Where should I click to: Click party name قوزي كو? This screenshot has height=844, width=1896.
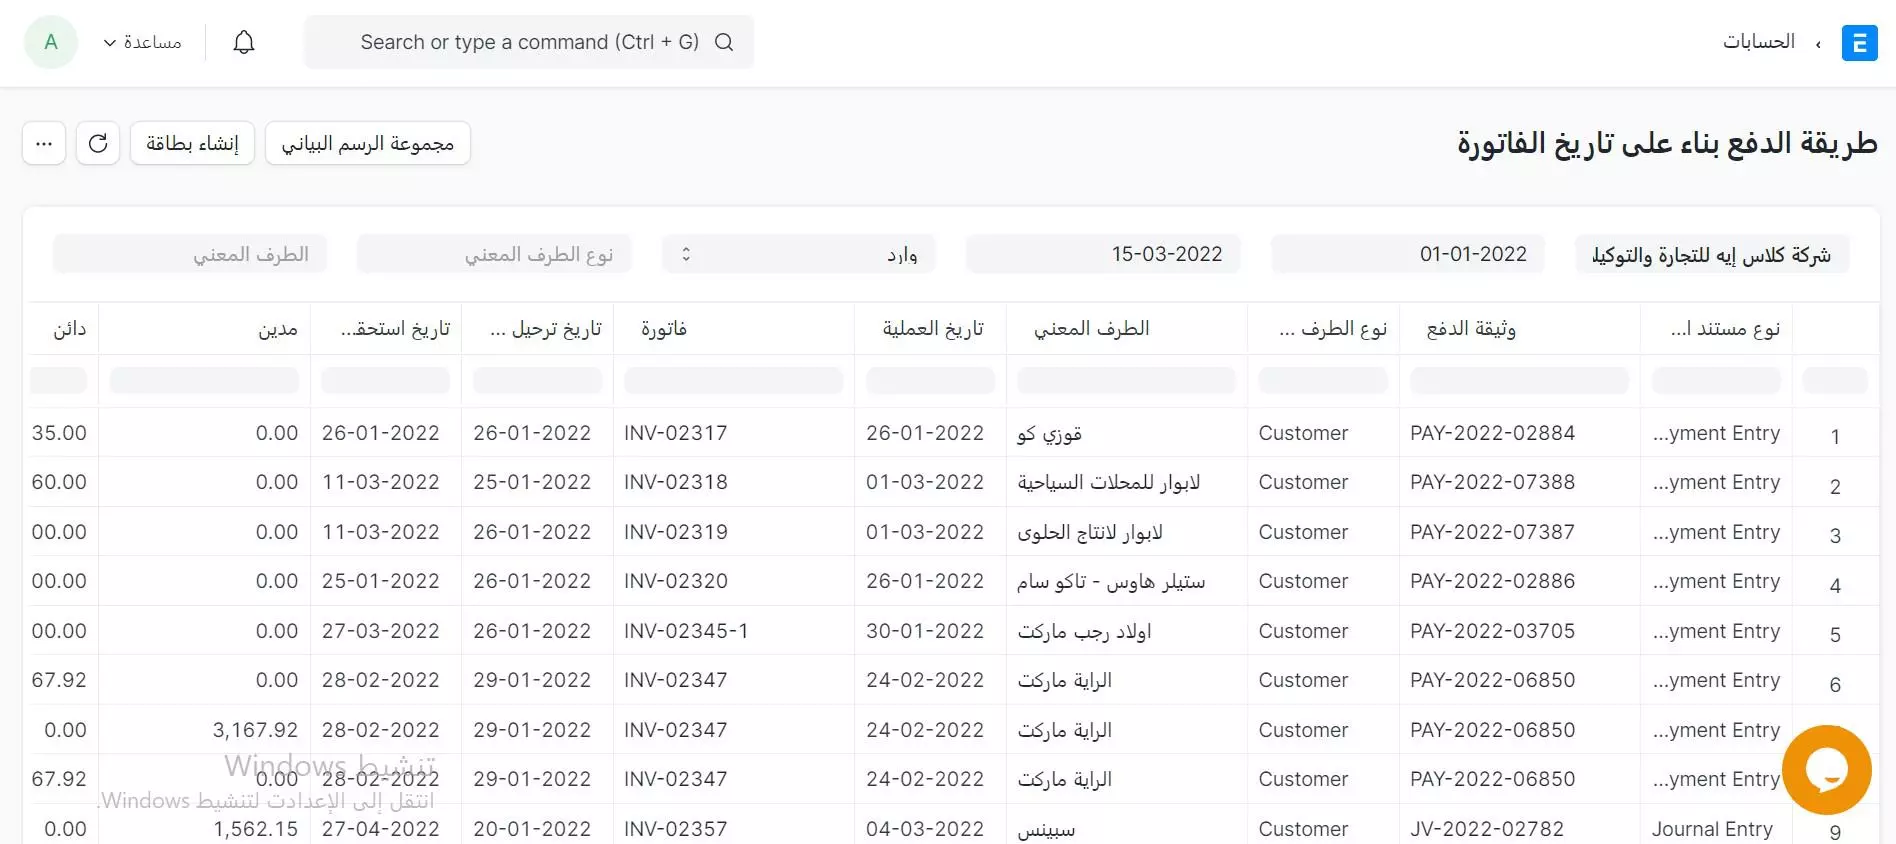point(1049,433)
